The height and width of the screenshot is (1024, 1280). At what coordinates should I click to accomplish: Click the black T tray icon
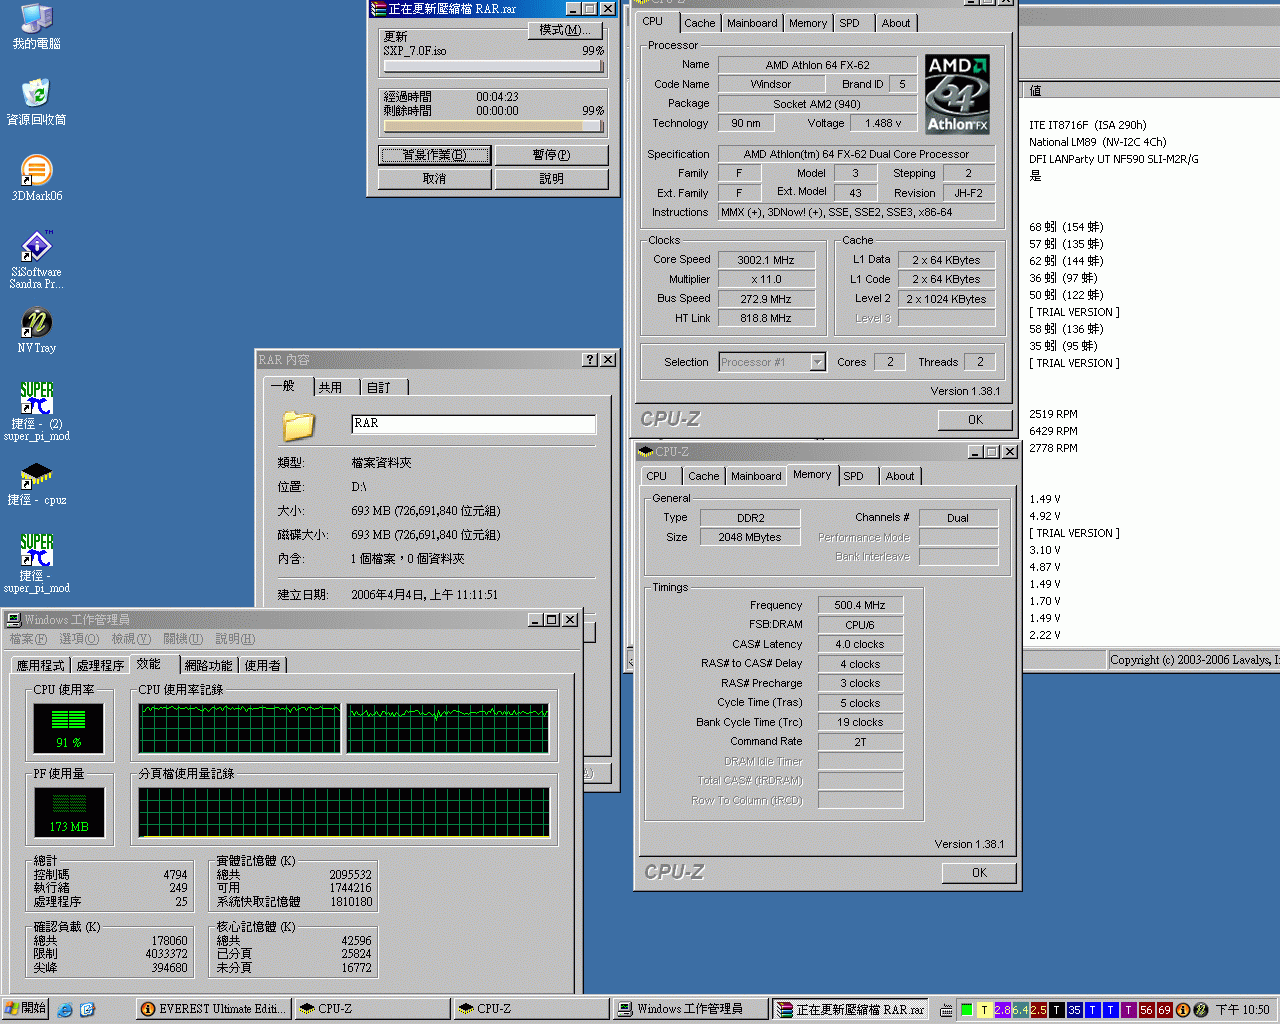point(1056,1010)
